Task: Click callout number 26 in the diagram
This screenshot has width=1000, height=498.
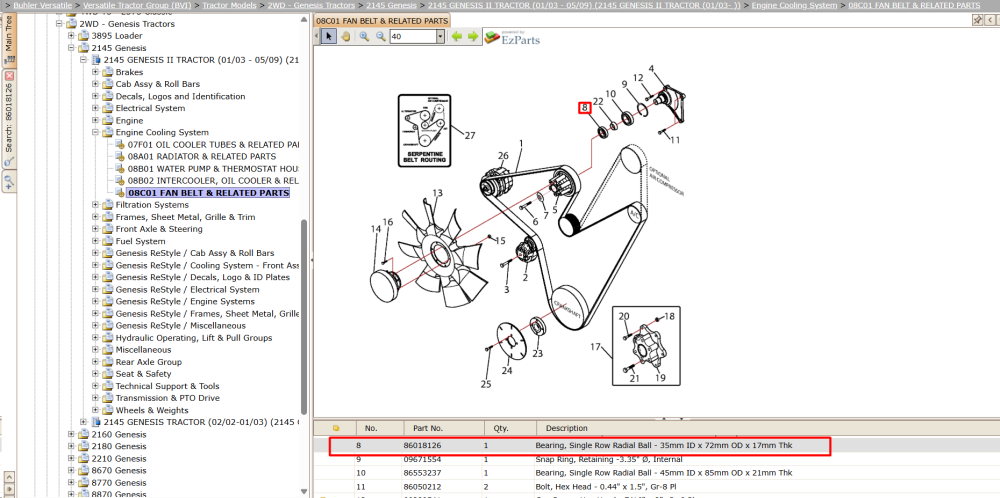Action: click(x=503, y=156)
